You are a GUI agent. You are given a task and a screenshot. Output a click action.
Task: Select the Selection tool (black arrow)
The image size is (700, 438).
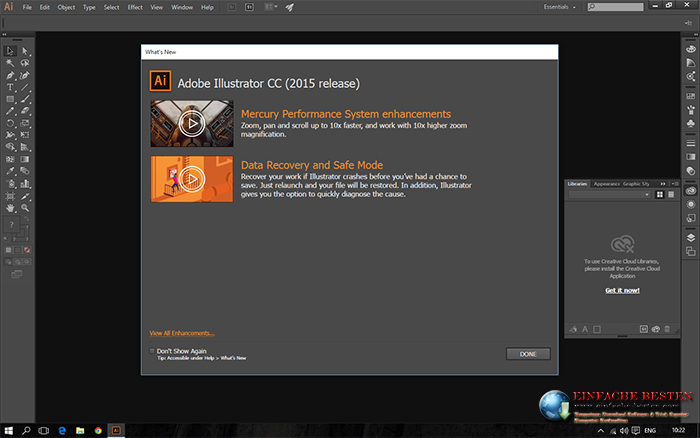10,51
